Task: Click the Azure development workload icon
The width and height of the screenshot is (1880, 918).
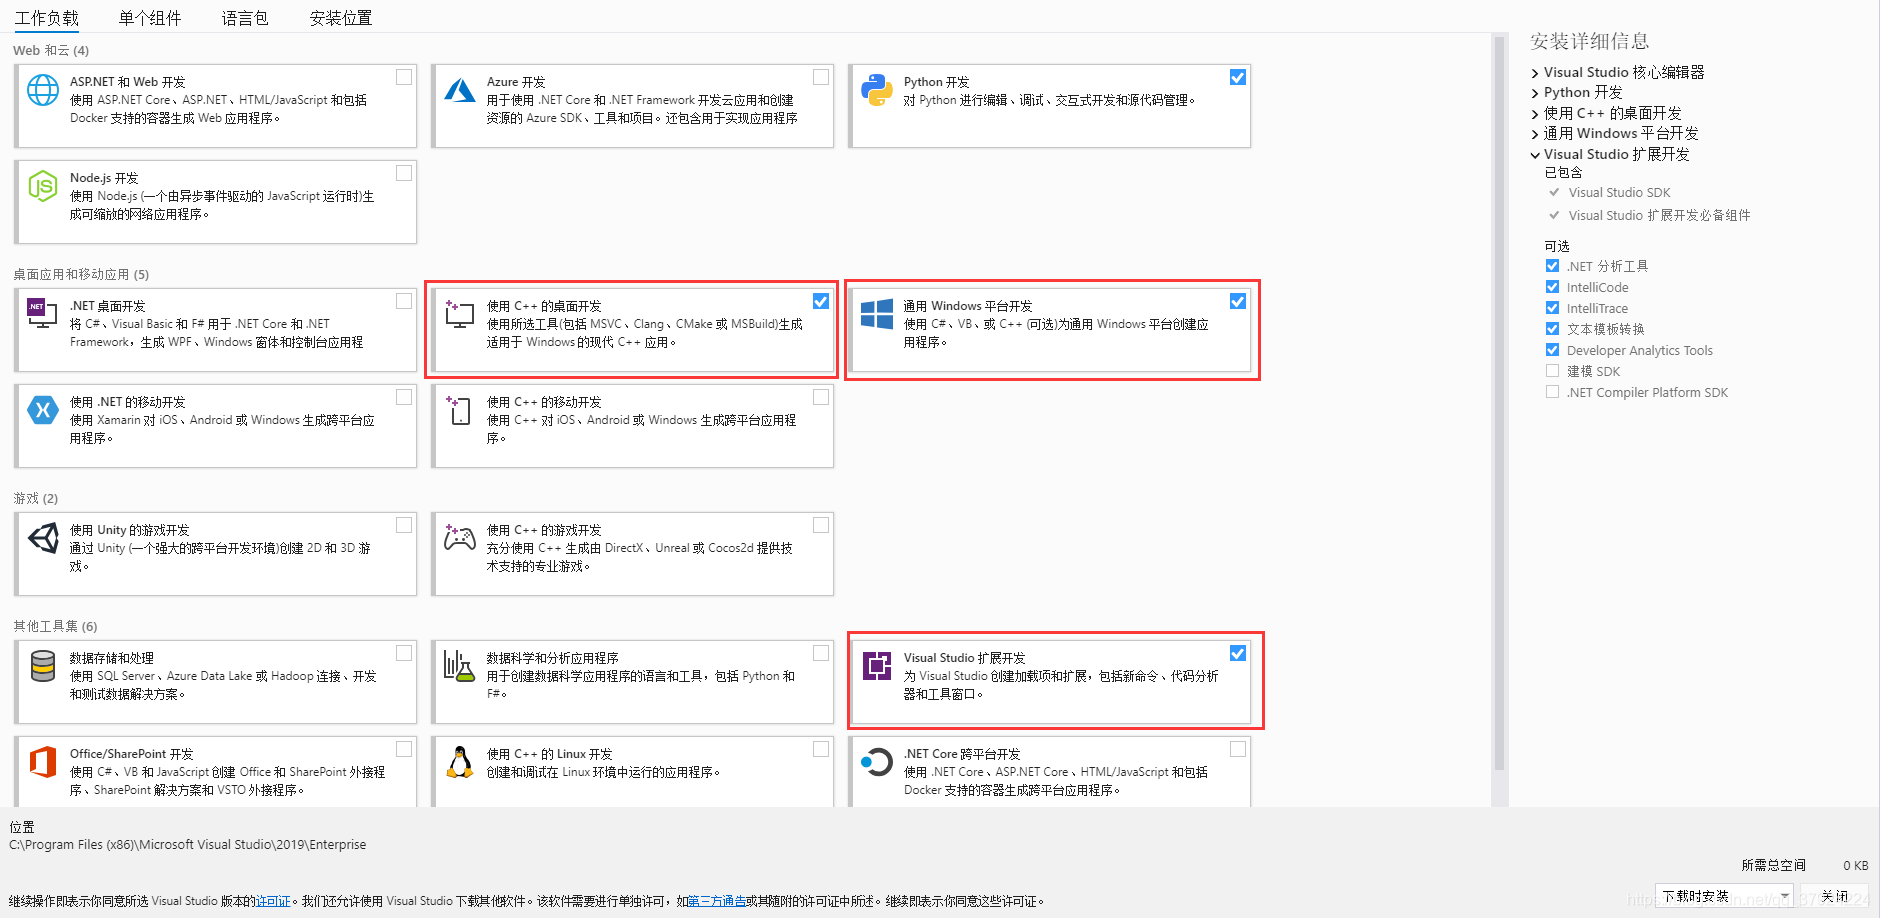Action: click(x=460, y=90)
